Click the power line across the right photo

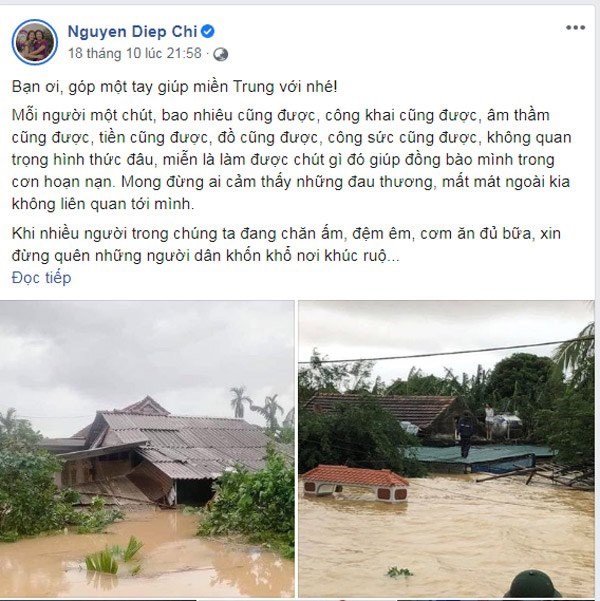(x=447, y=351)
